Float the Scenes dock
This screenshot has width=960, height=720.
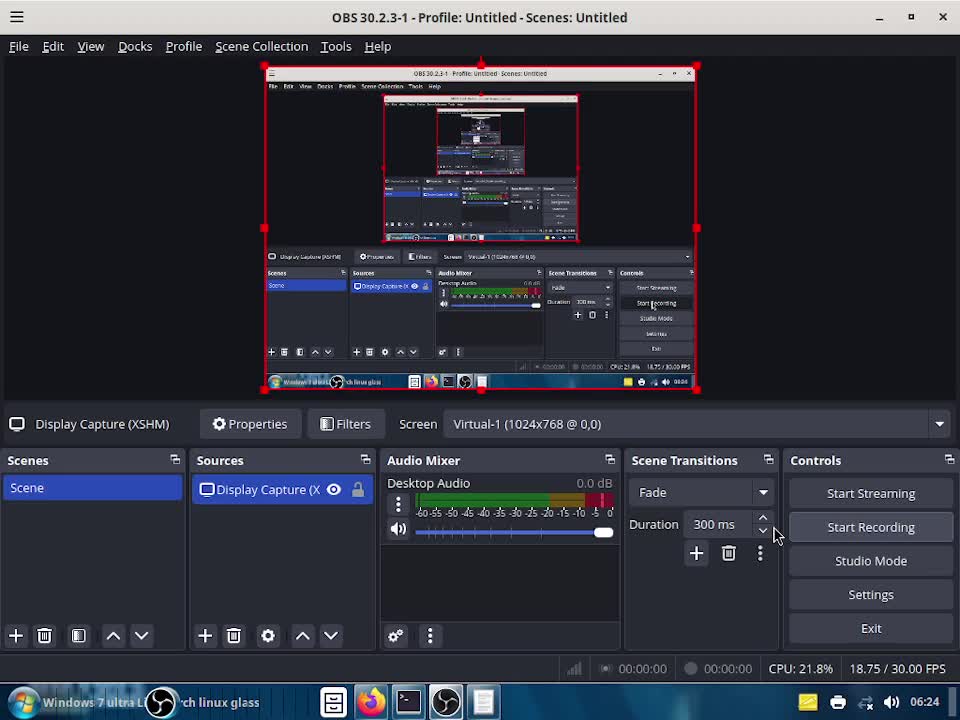click(x=175, y=459)
